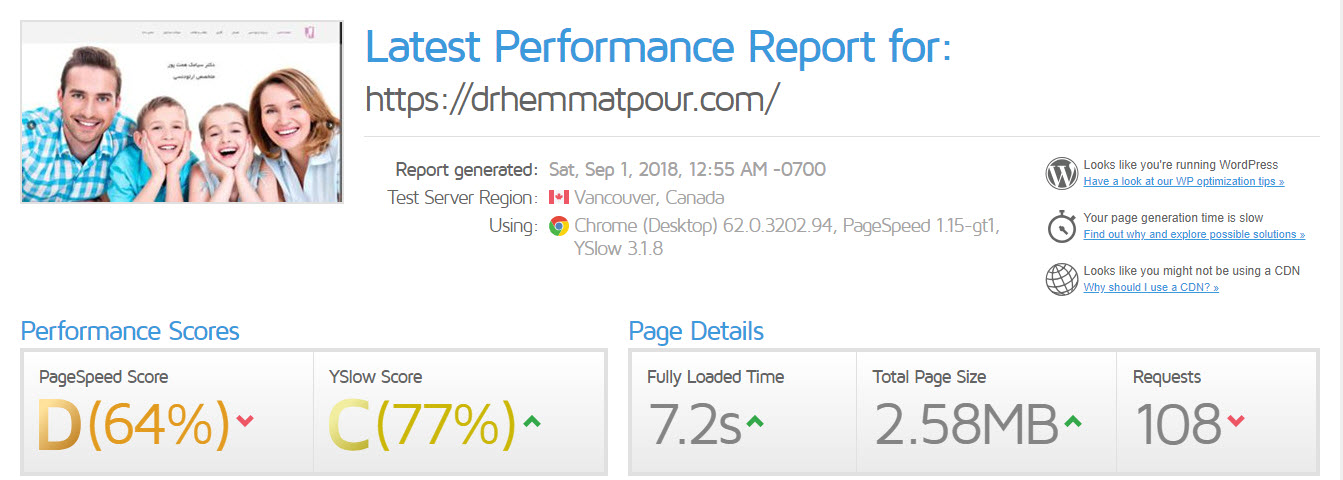Viewport: 1343px width, 480px height.
Task: Click green arrow next to 2.58MB page size
Action: [1073, 422]
